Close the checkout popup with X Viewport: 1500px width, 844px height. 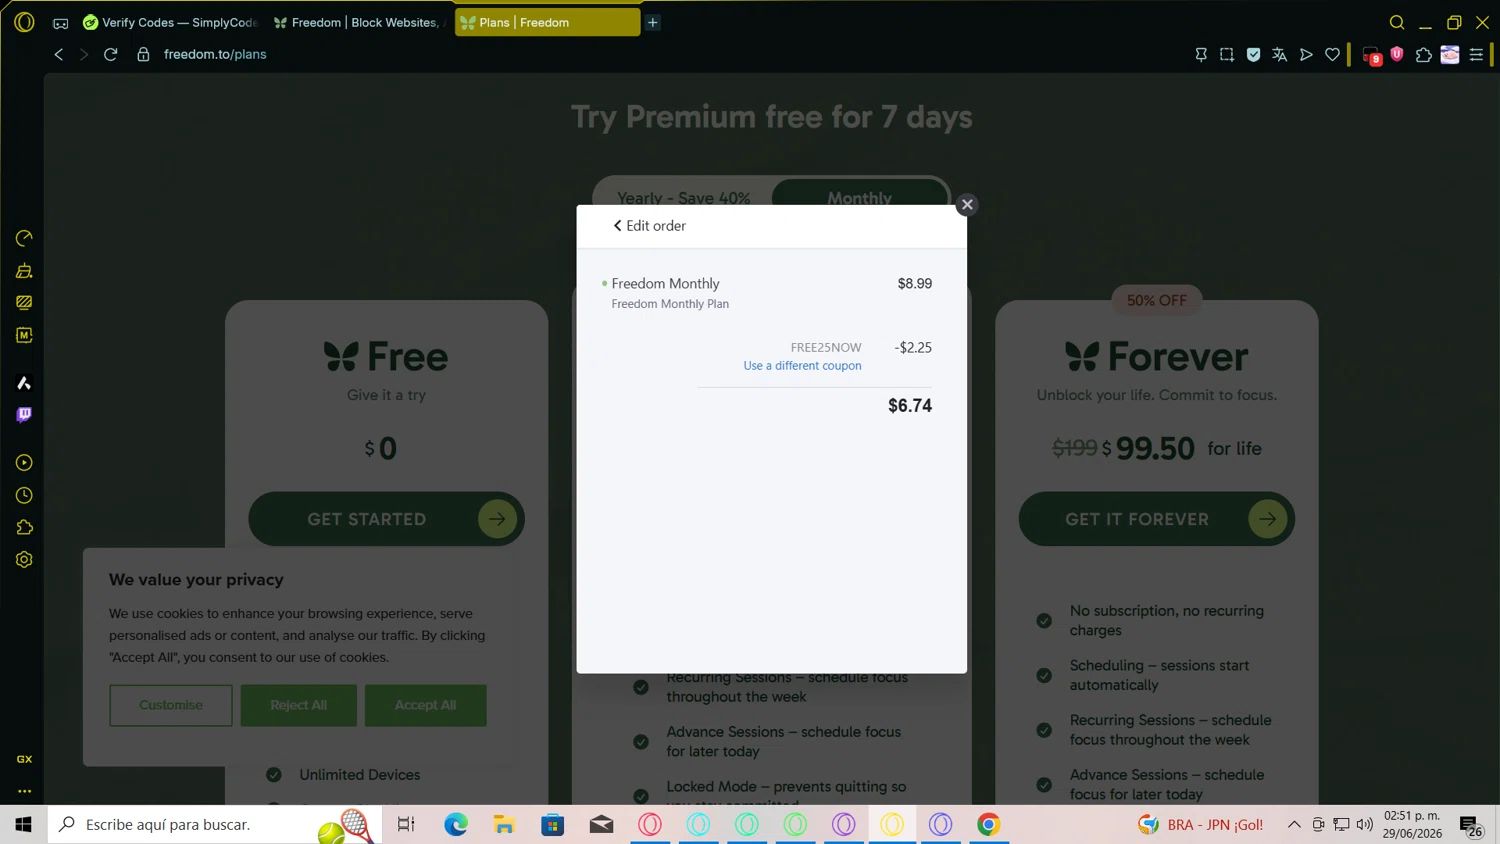click(967, 204)
